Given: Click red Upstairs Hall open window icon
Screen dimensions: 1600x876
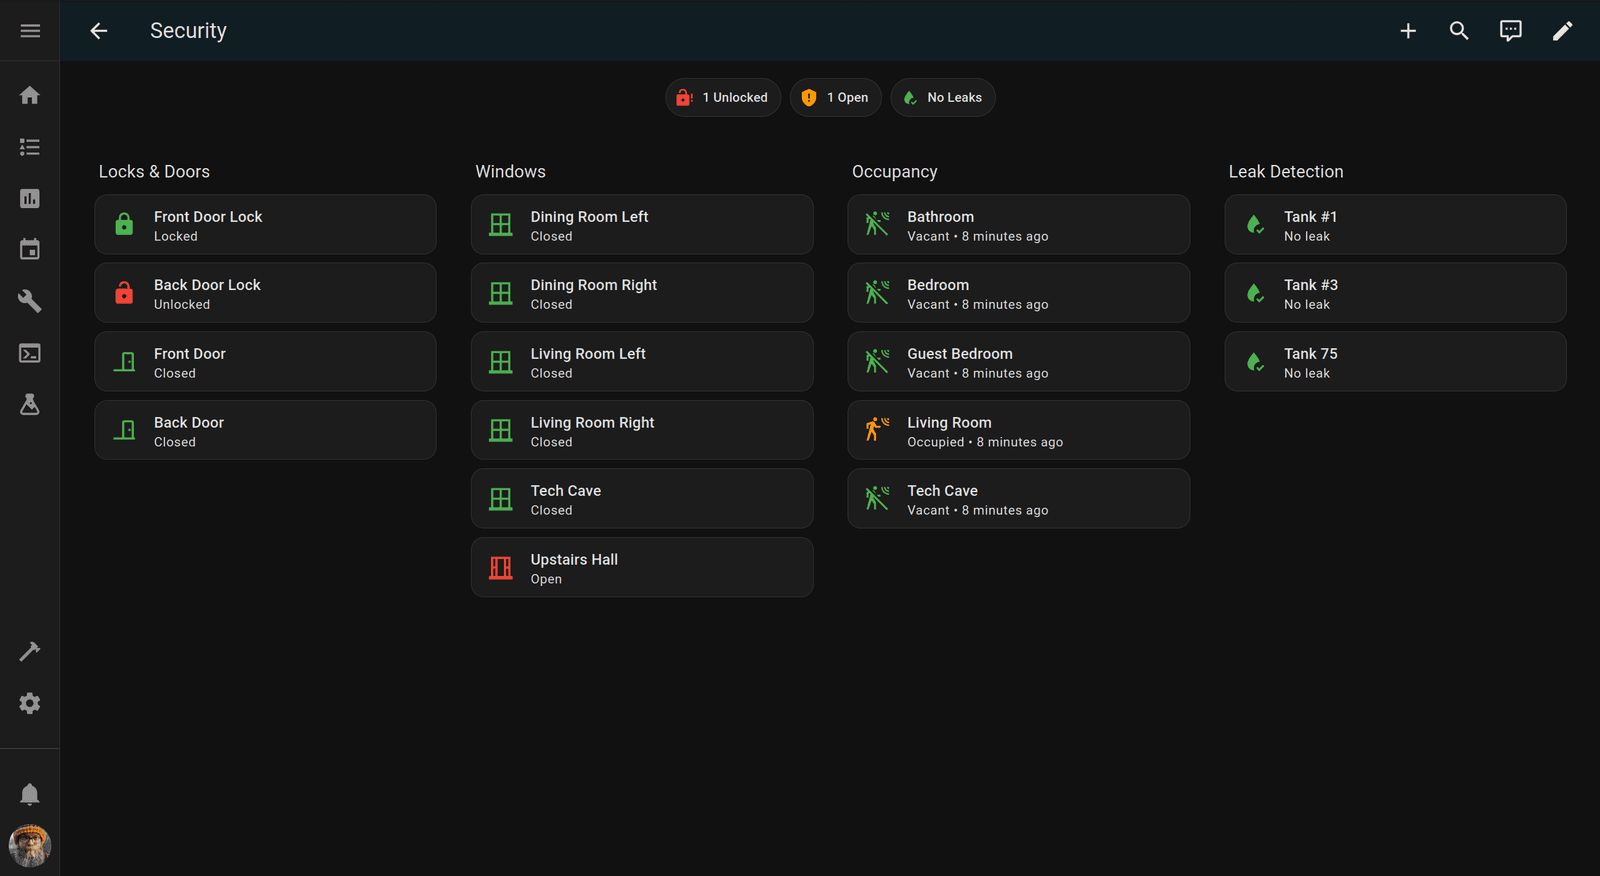Looking at the screenshot, I should [501, 568].
